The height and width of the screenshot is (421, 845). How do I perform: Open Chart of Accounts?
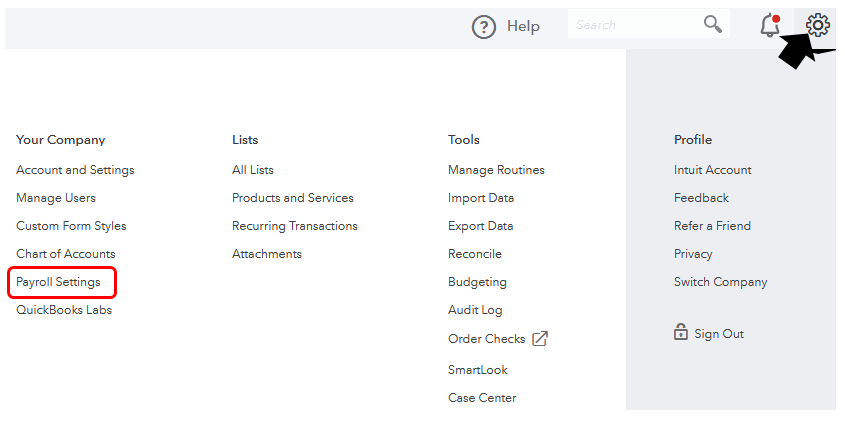coord(66,254)
